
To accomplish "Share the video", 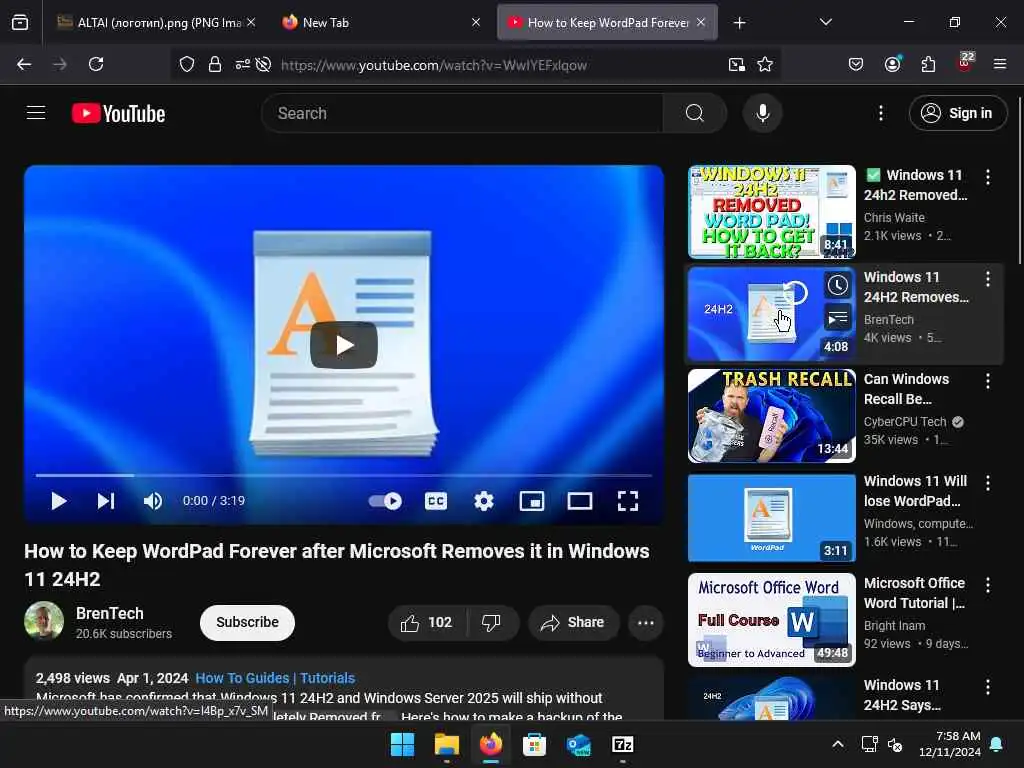I will pos(572,622).
